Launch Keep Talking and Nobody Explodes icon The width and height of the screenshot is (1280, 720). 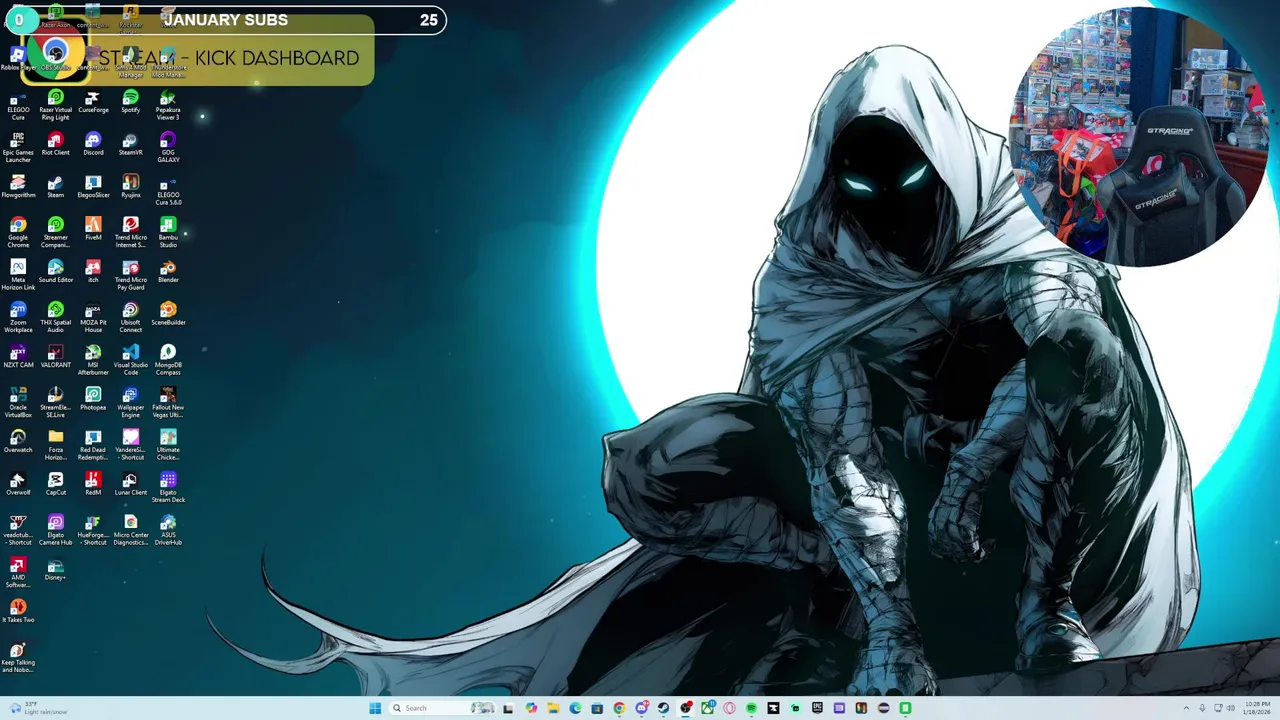(x=18, y=657)
